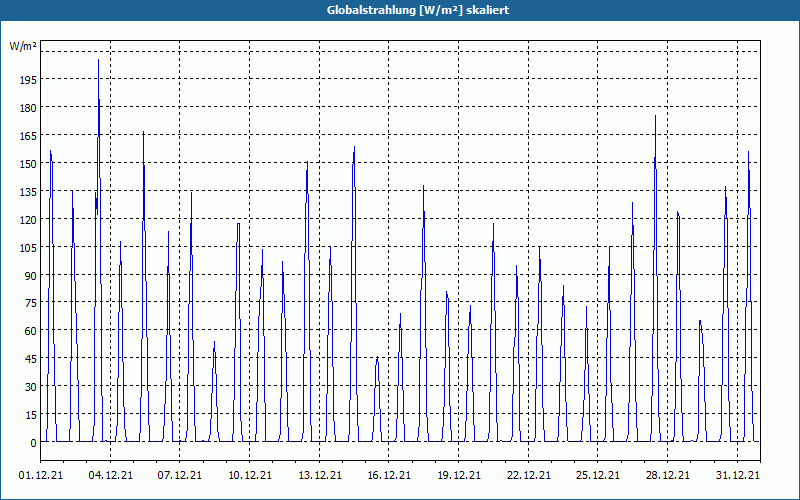The height and width of the screenshot is (500, 800).
Task: Click the date label 31.12.21
Action: click(738, 475)
